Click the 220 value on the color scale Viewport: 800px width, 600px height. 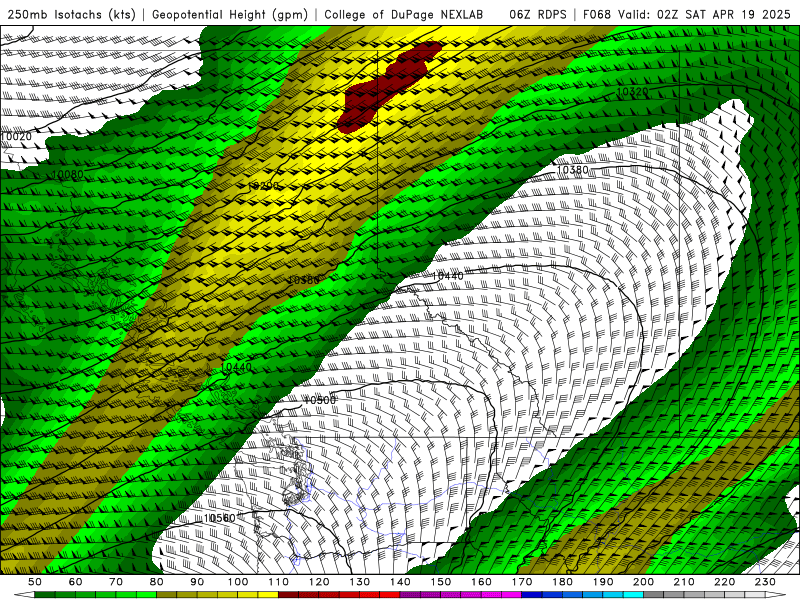(x=724, y=582)
